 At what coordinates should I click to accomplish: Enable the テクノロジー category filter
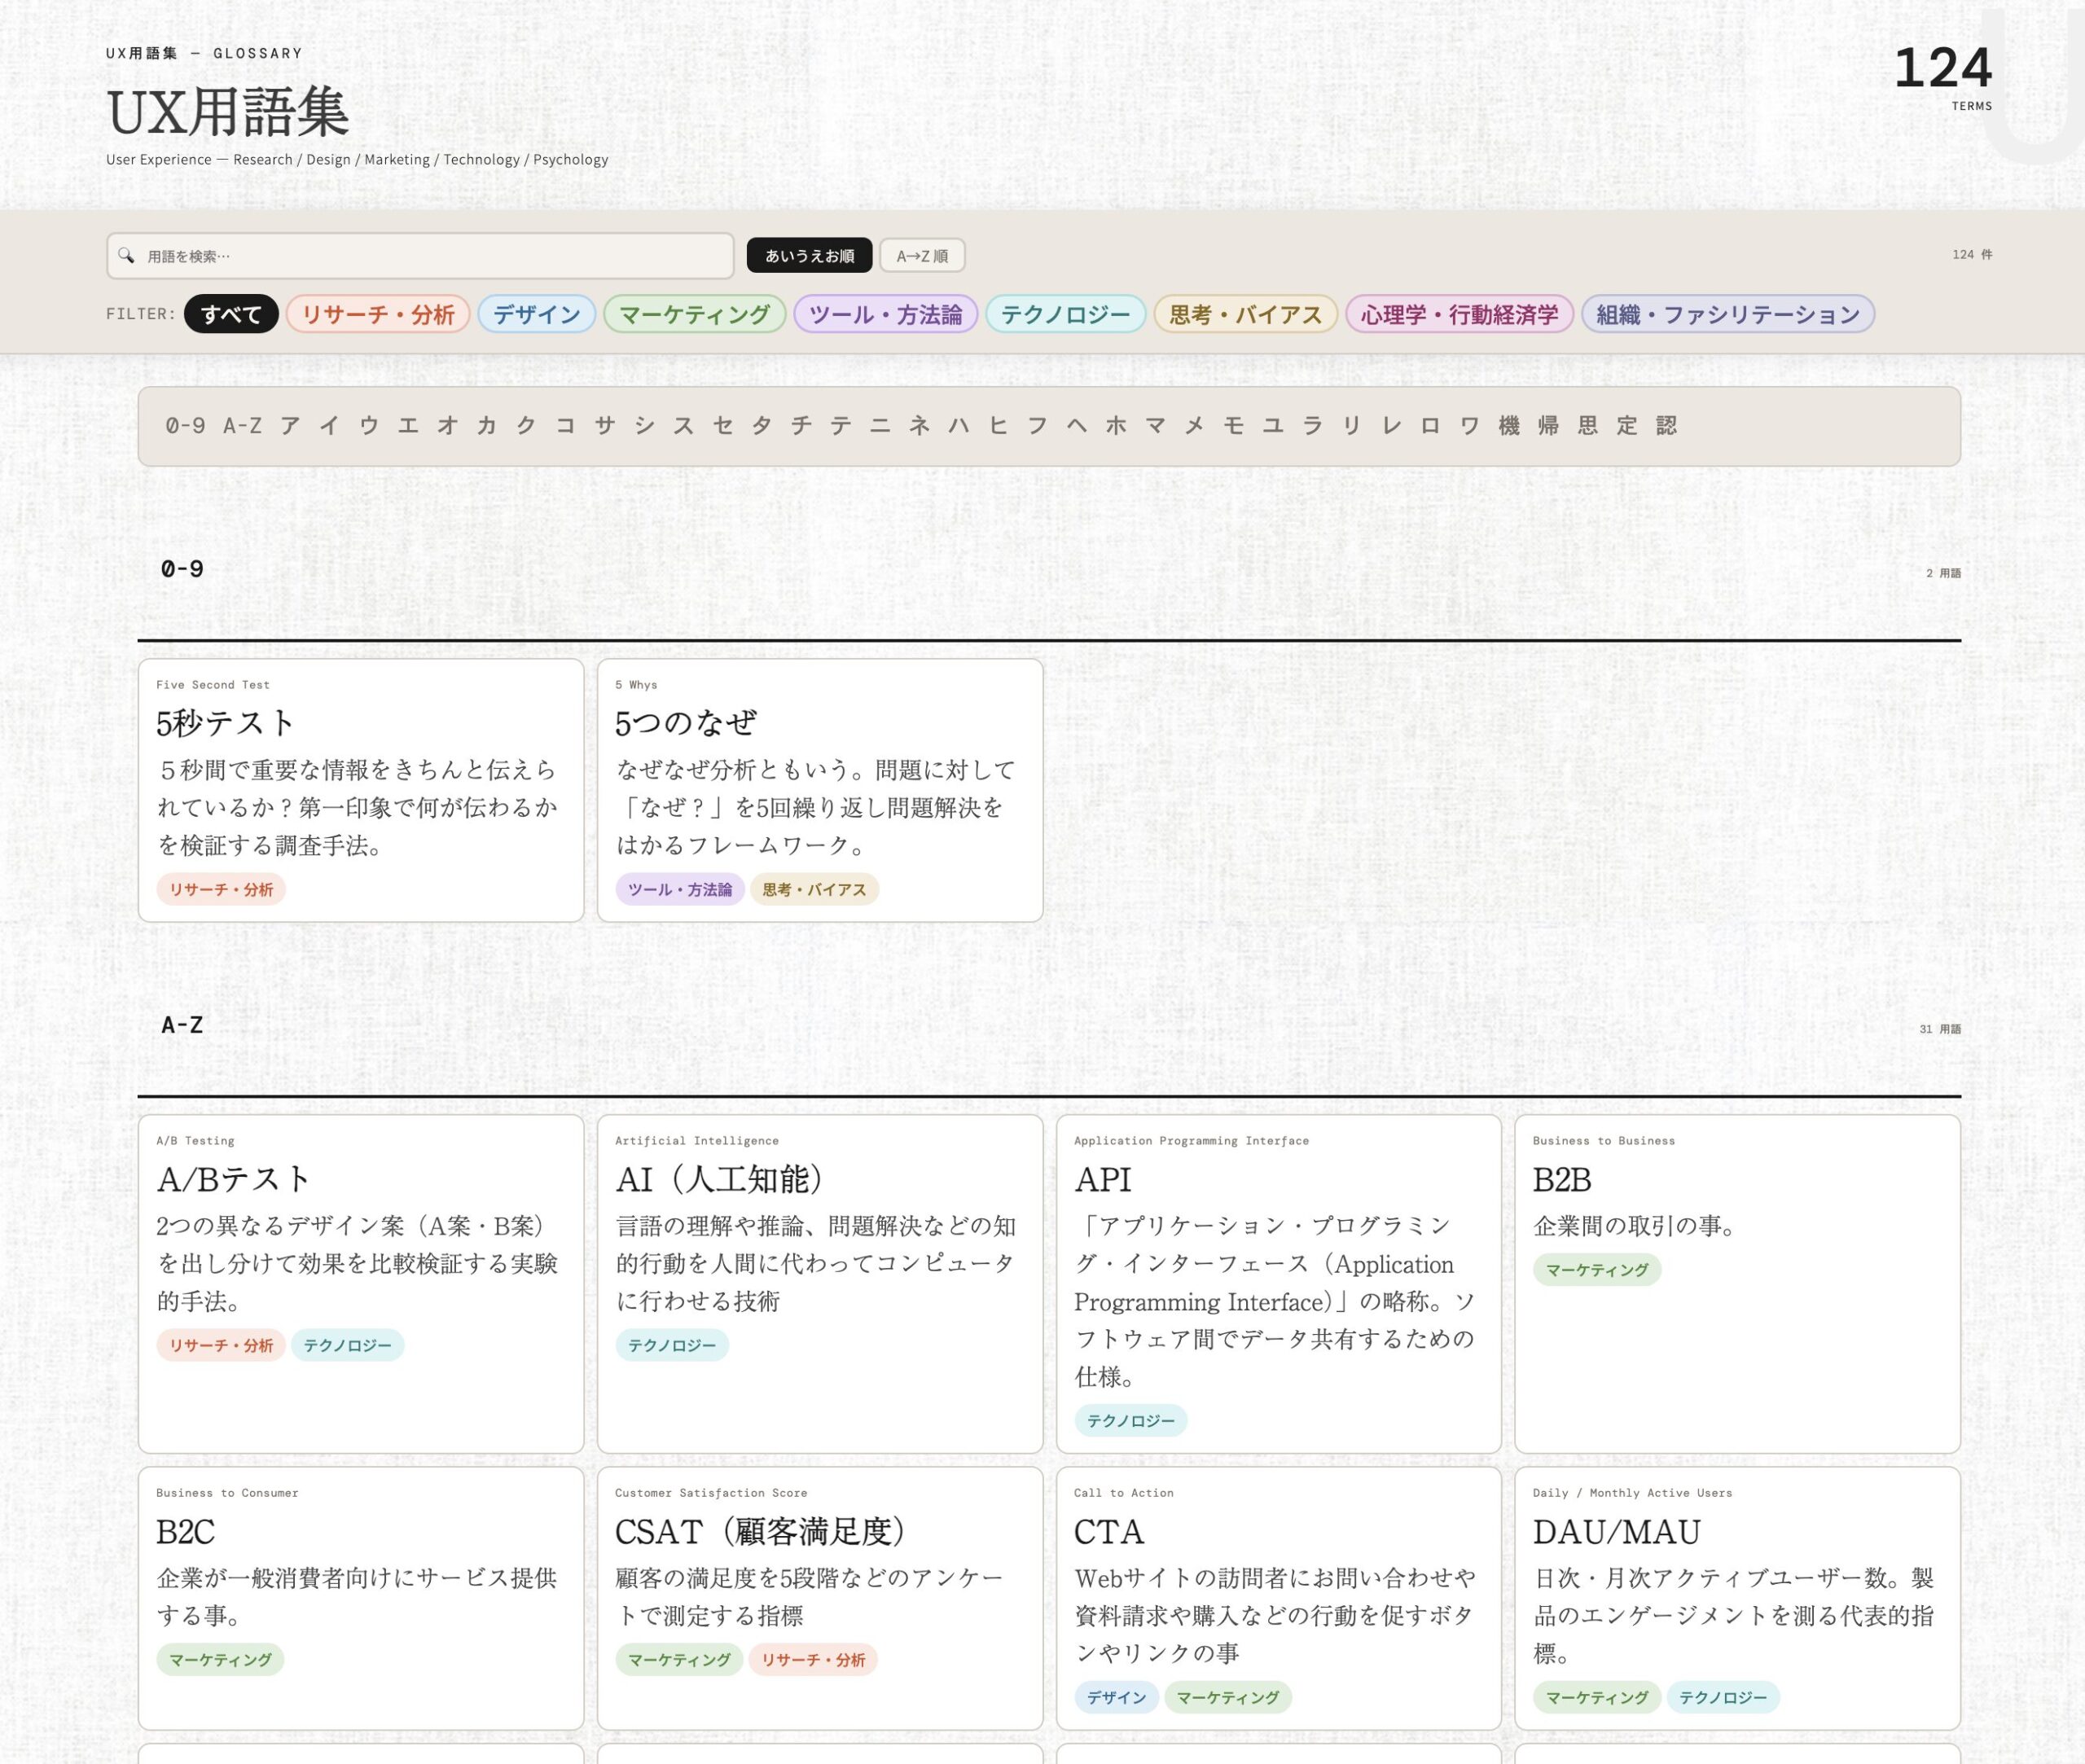point(1066,314)
